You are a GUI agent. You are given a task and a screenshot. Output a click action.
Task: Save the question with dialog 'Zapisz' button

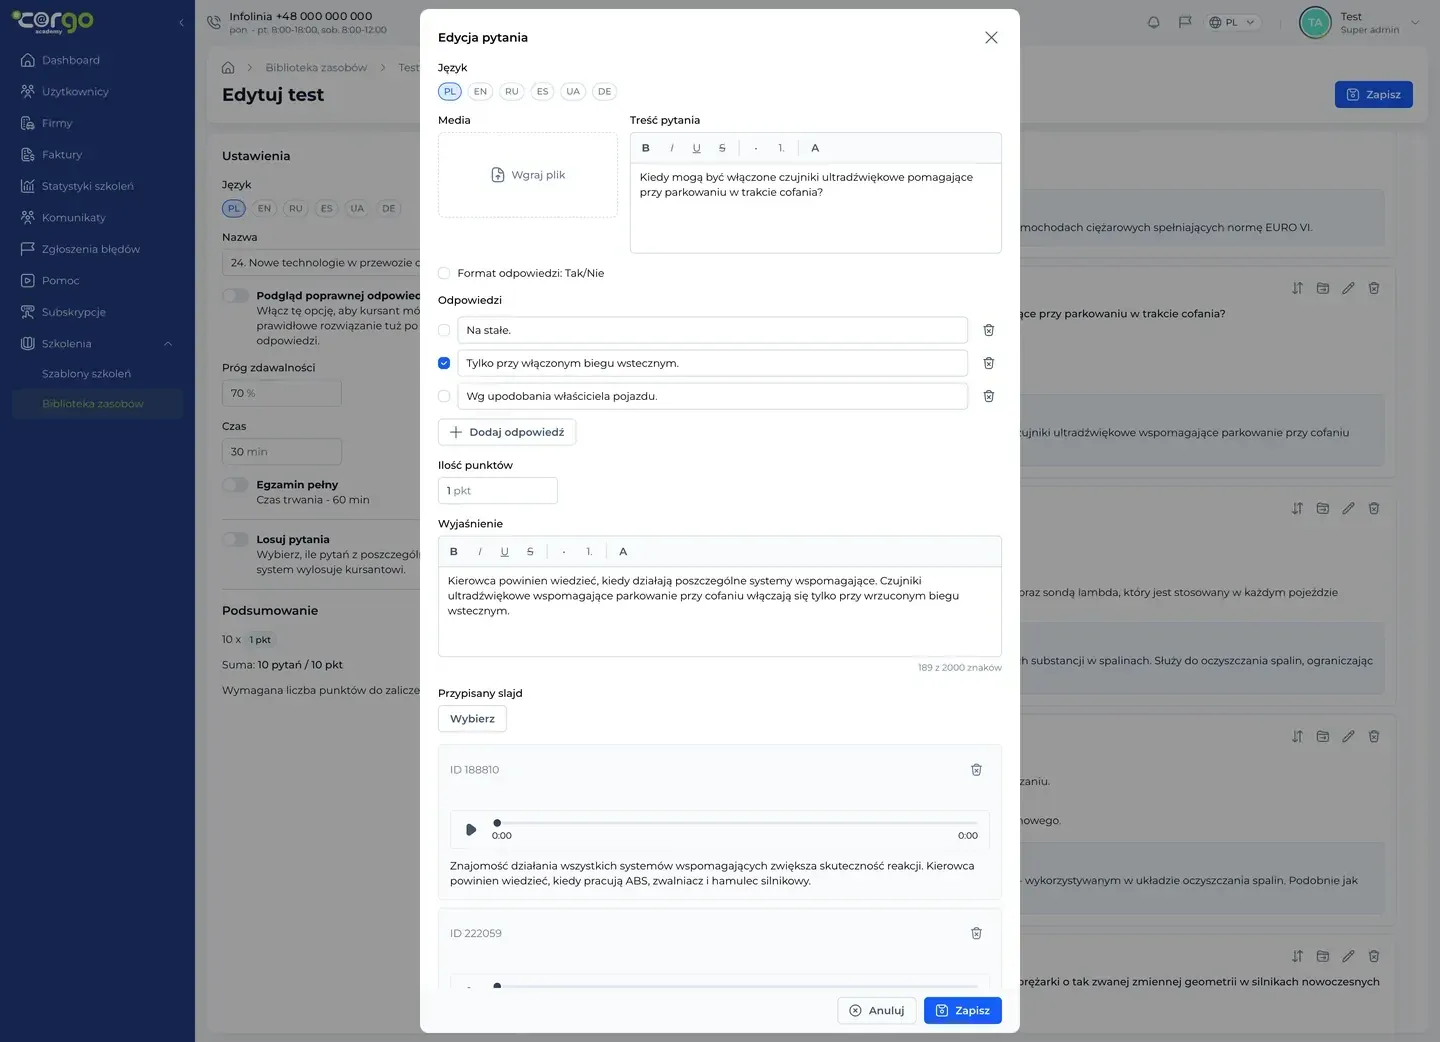(x=963, y=1011)
